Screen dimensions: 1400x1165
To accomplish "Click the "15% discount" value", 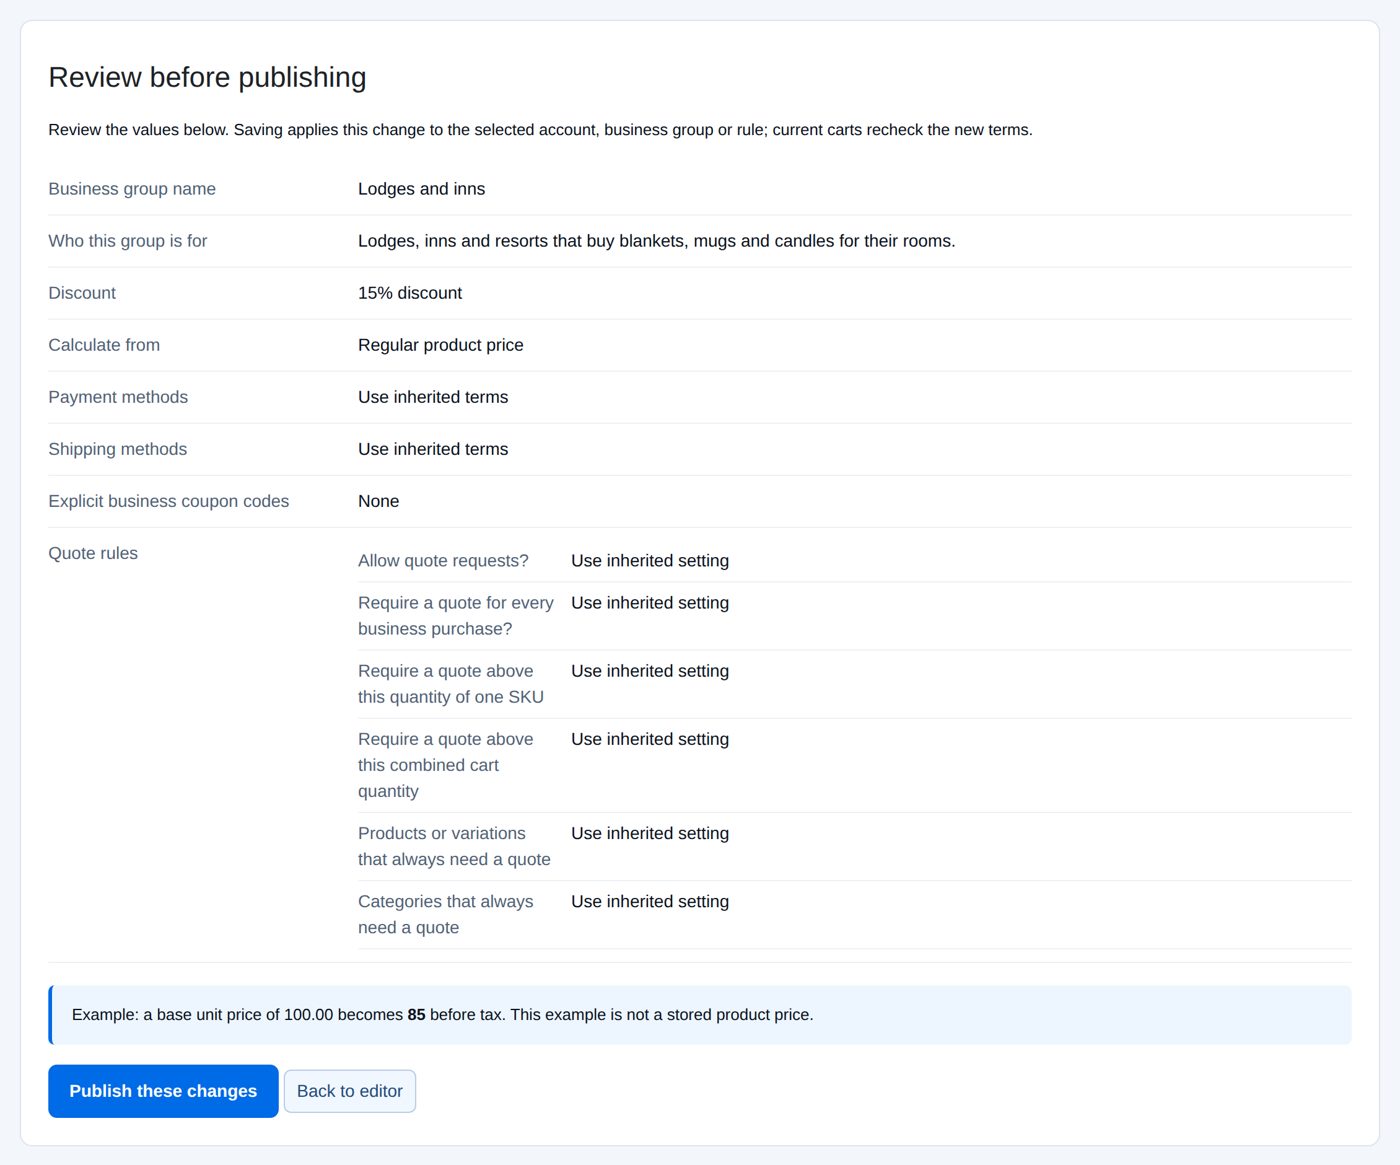I will 410,293.
